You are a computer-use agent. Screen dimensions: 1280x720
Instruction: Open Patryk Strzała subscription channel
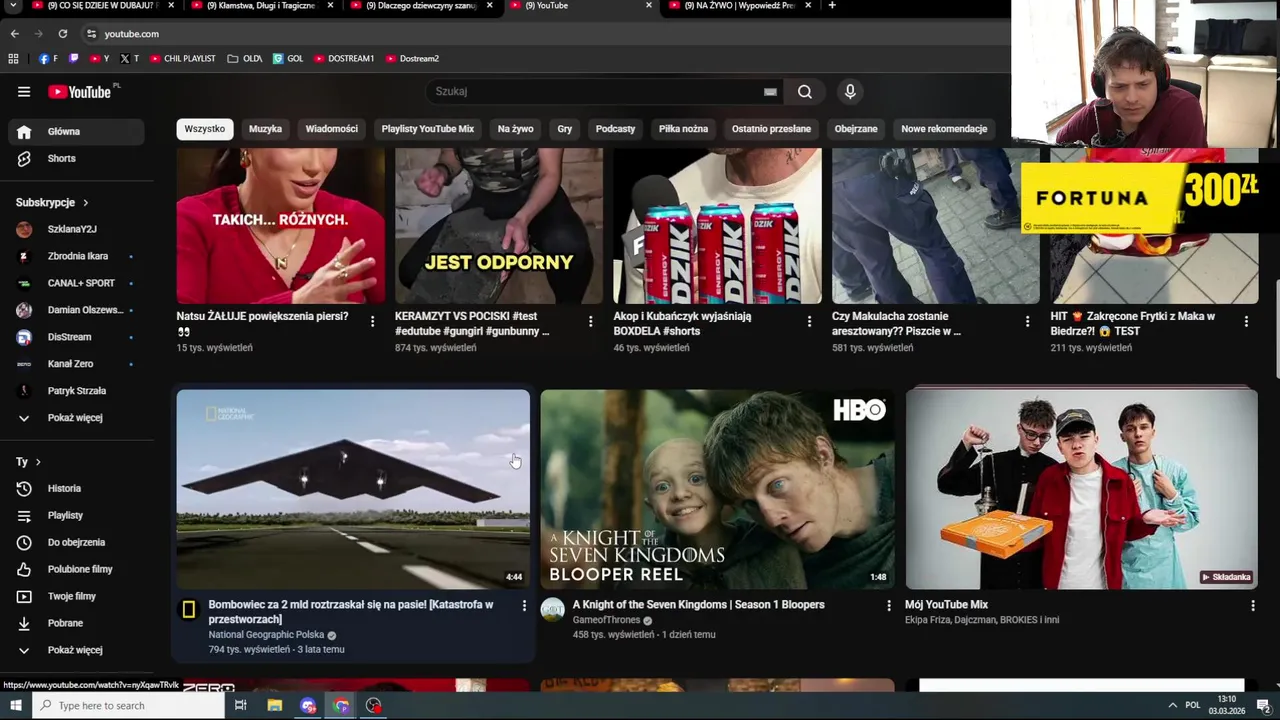(x=76, y=392)
